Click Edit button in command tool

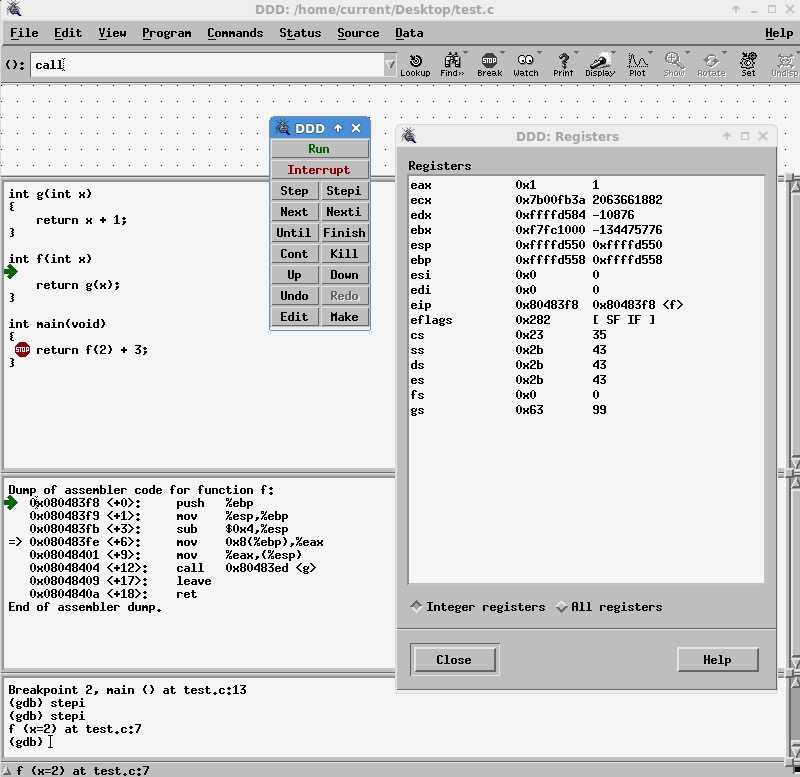(x=294, y=317)
